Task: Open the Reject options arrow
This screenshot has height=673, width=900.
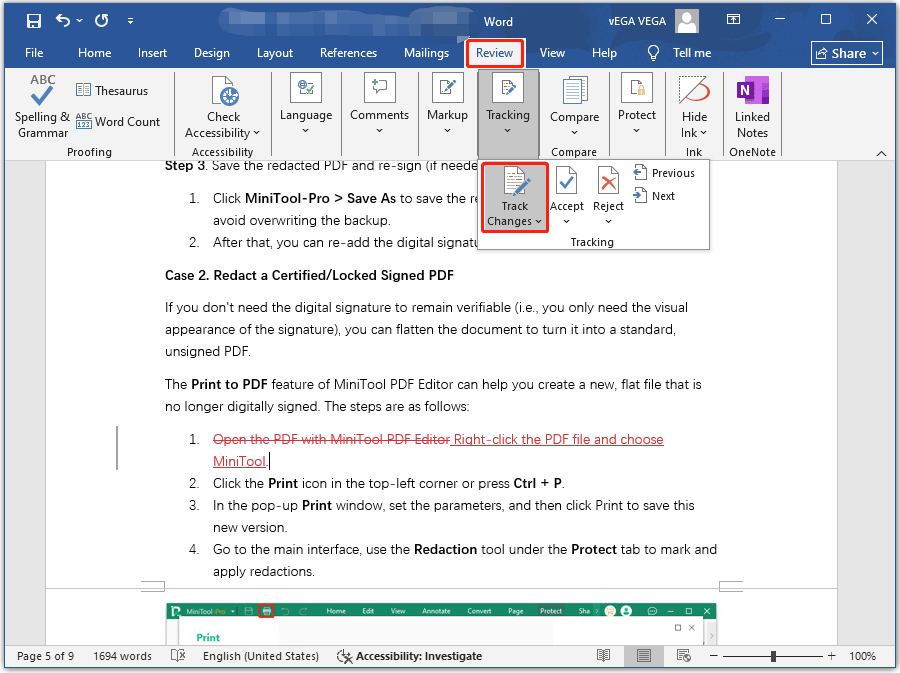Action: pyautogui.click(x=608, y=221)
